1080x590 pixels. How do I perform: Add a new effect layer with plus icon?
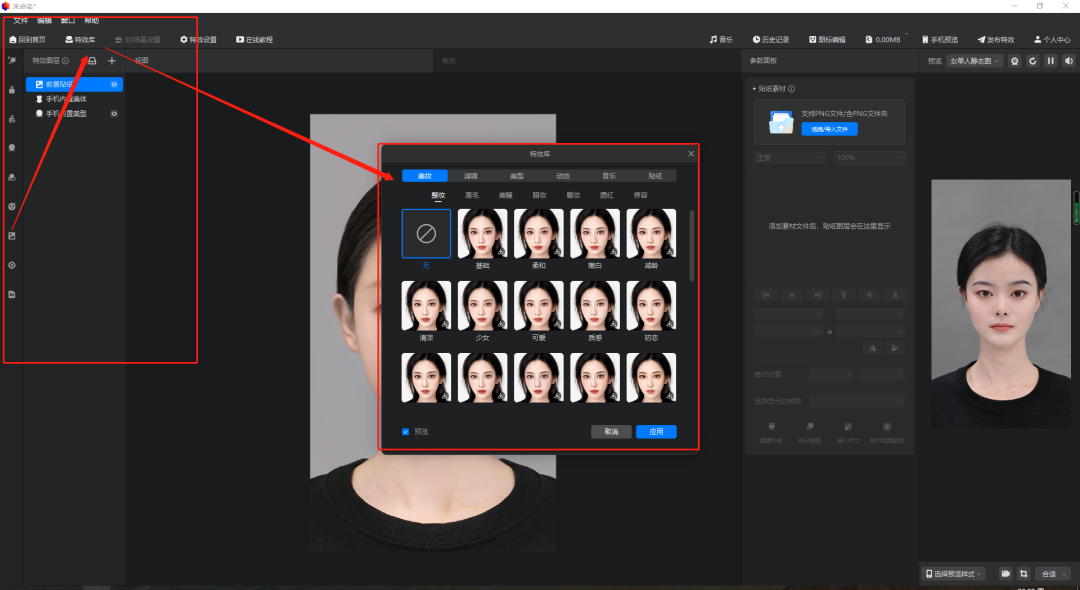coord(112,61)
